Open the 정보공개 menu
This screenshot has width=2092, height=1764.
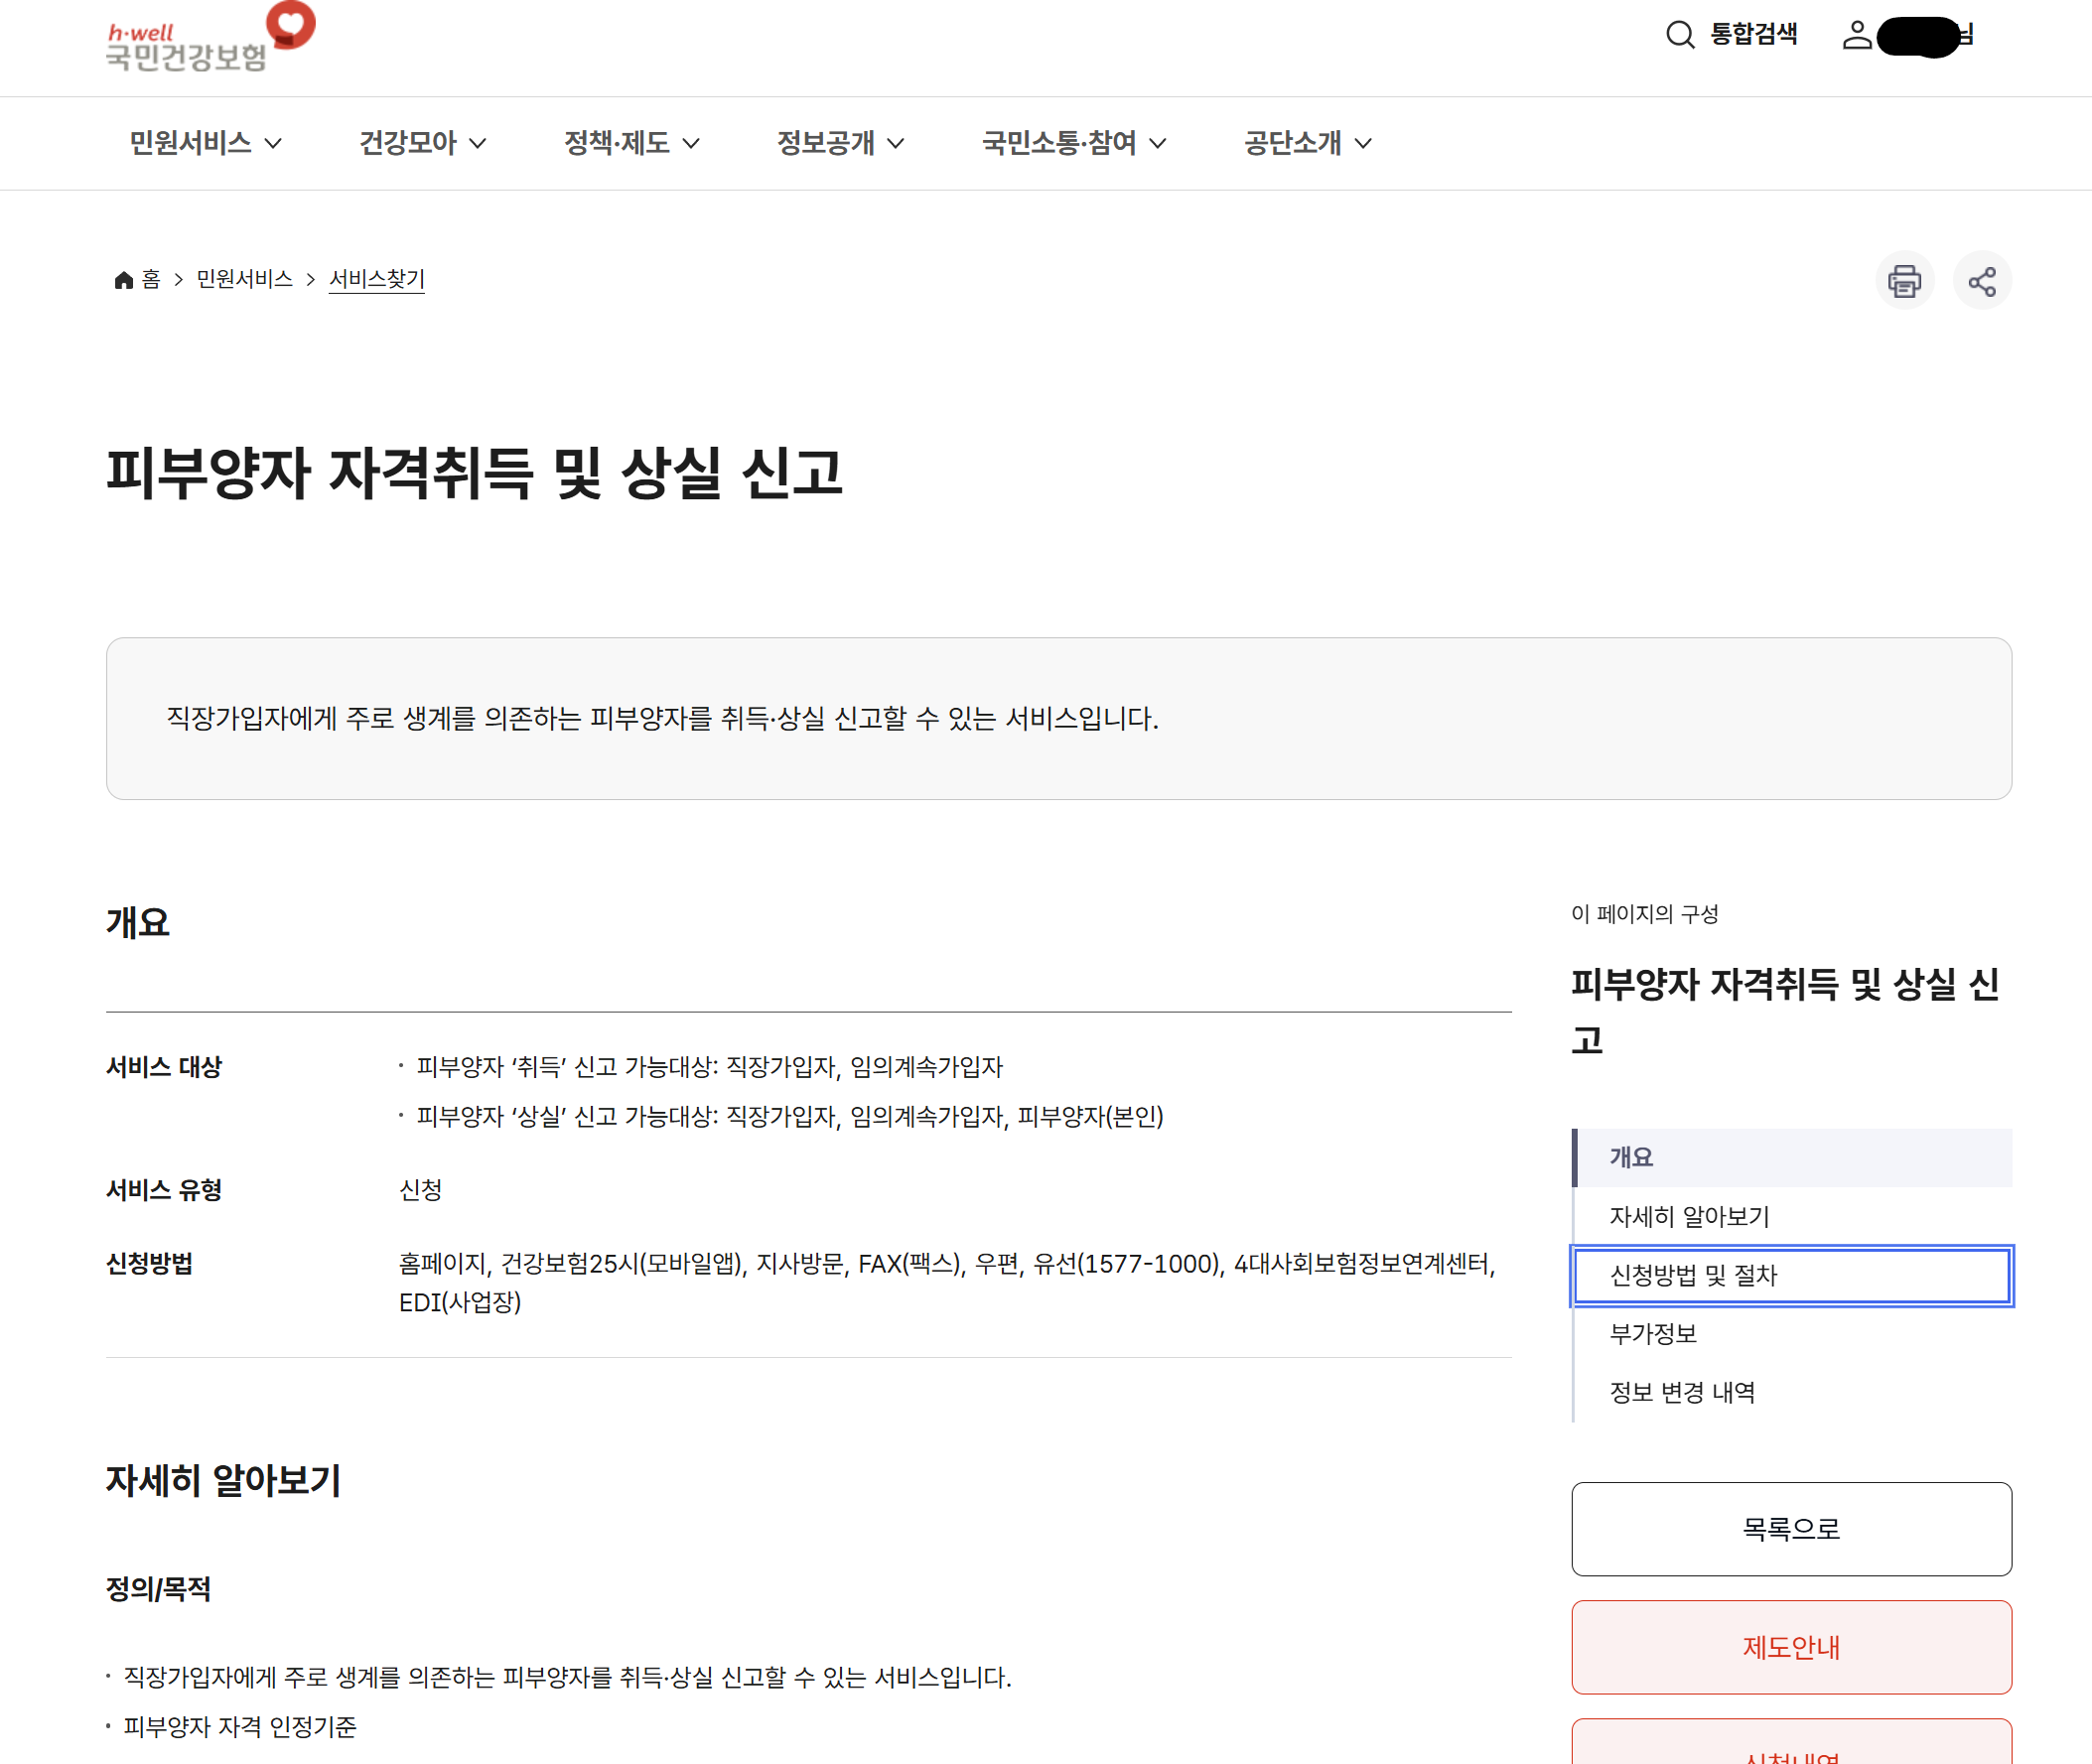840,143
